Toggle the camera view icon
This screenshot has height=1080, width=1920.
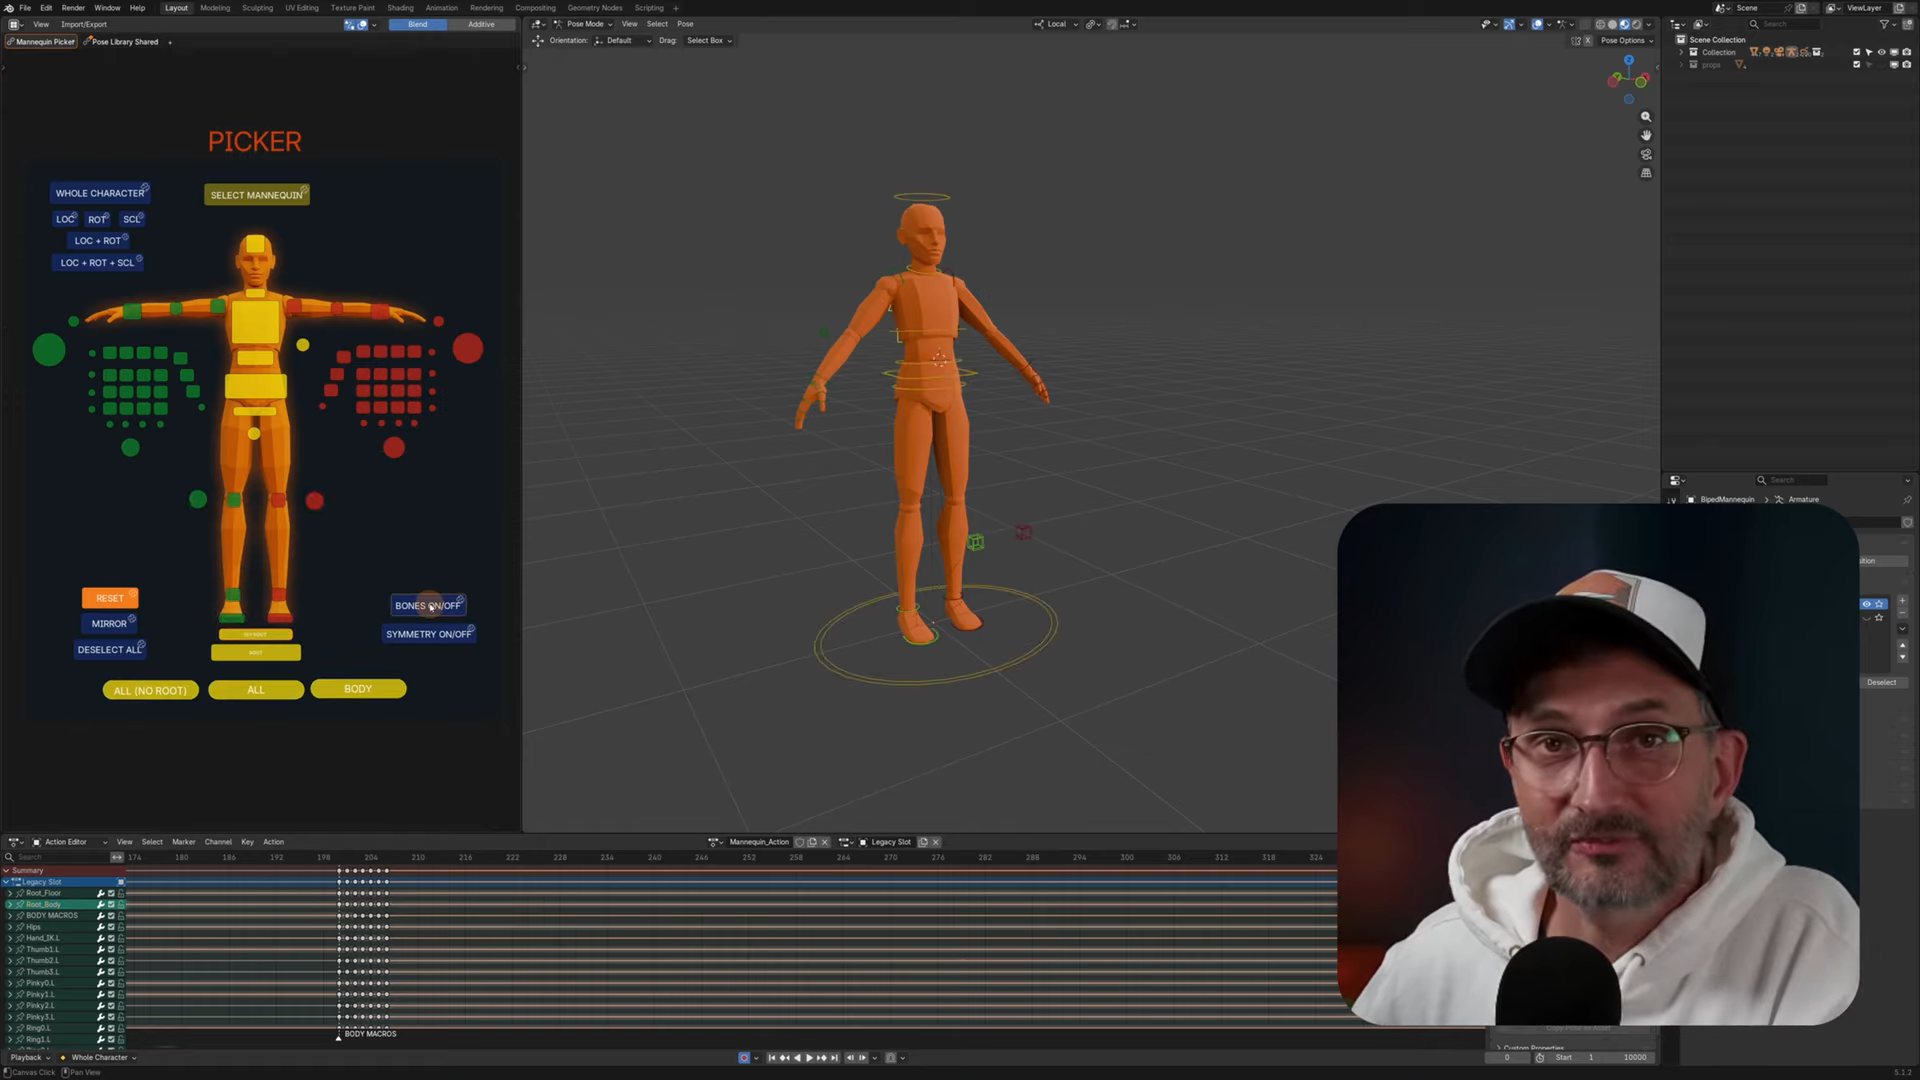coord(1646,154)
